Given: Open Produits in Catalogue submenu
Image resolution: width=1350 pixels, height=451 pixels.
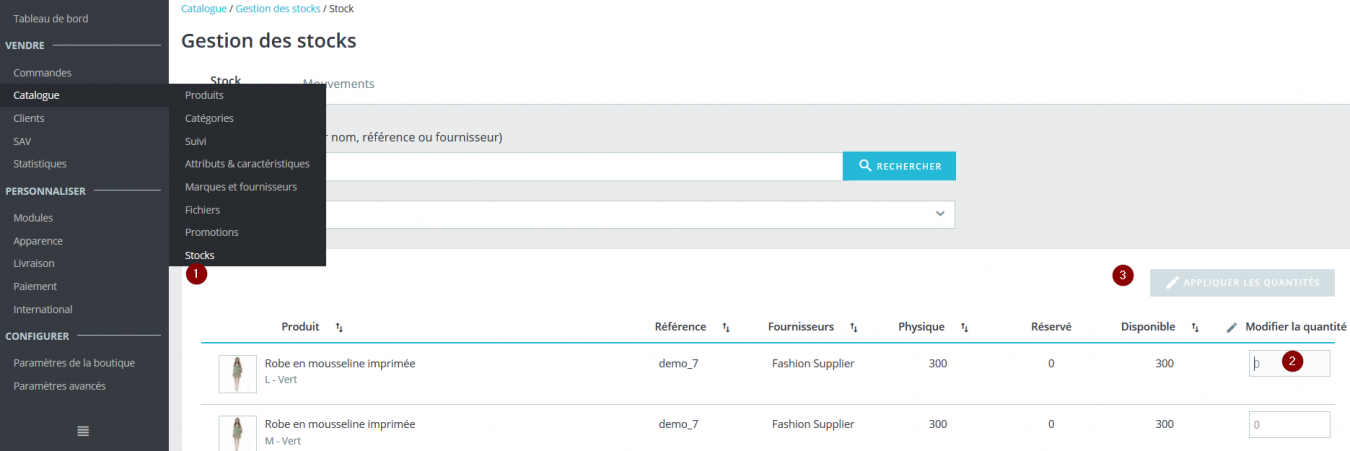Looking at the screenshot, I should tap(204, 95).
